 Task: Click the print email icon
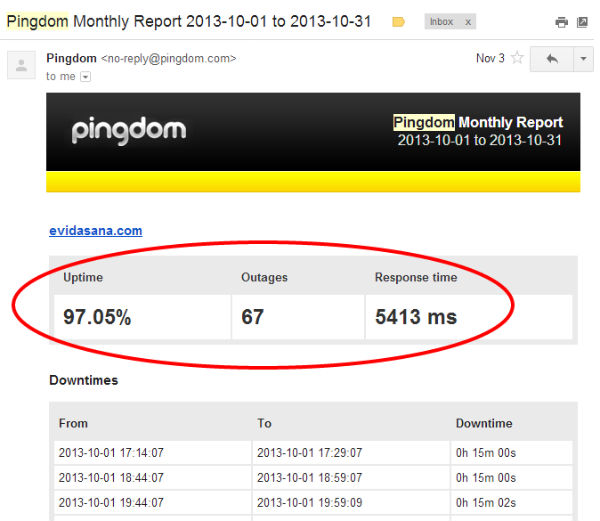pos(561,22)
